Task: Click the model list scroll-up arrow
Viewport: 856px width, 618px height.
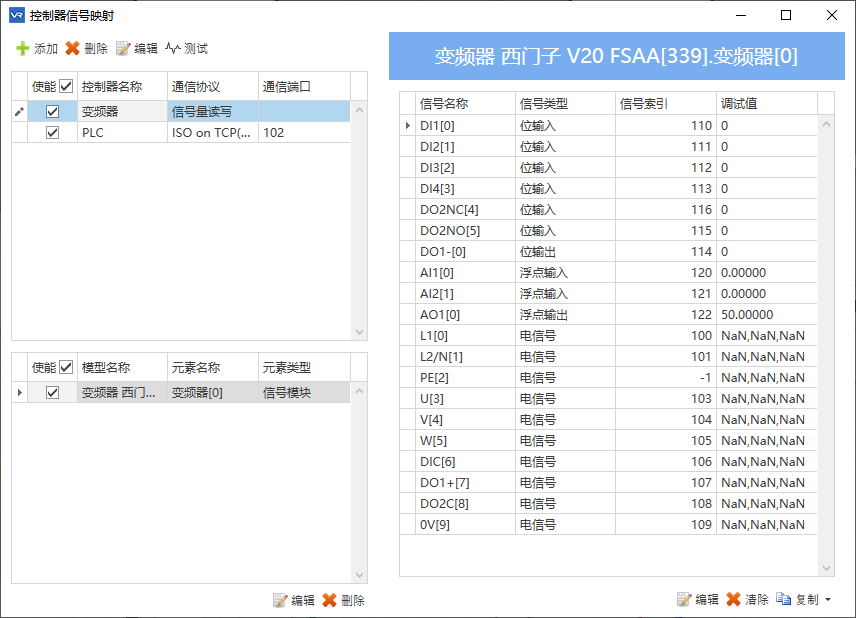Action: [x=359, y=391]
